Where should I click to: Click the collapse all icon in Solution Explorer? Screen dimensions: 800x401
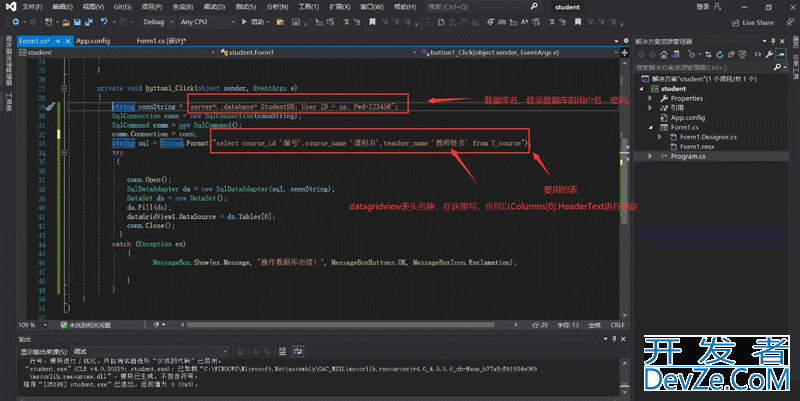731,55
